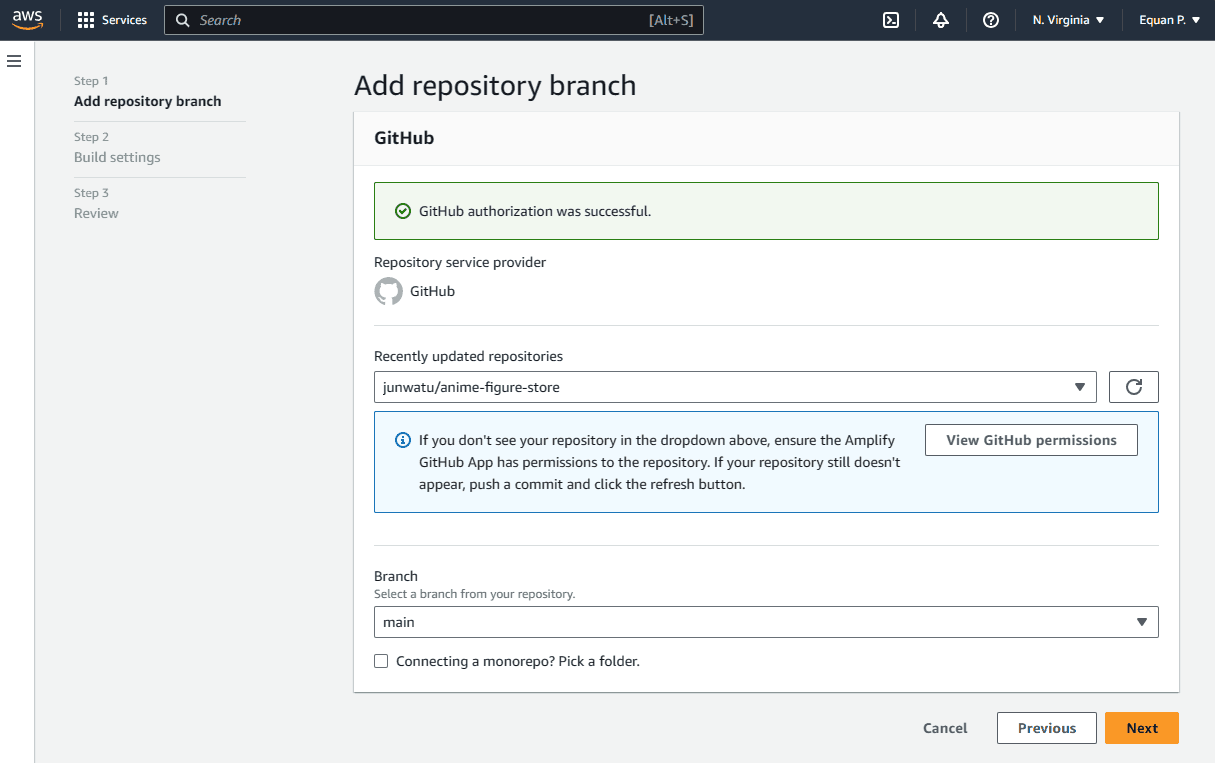The width and height of the screenshot is (1215, 763).
Task: Click the 'Recently updated repositories' label
Action: pos(468,356)
